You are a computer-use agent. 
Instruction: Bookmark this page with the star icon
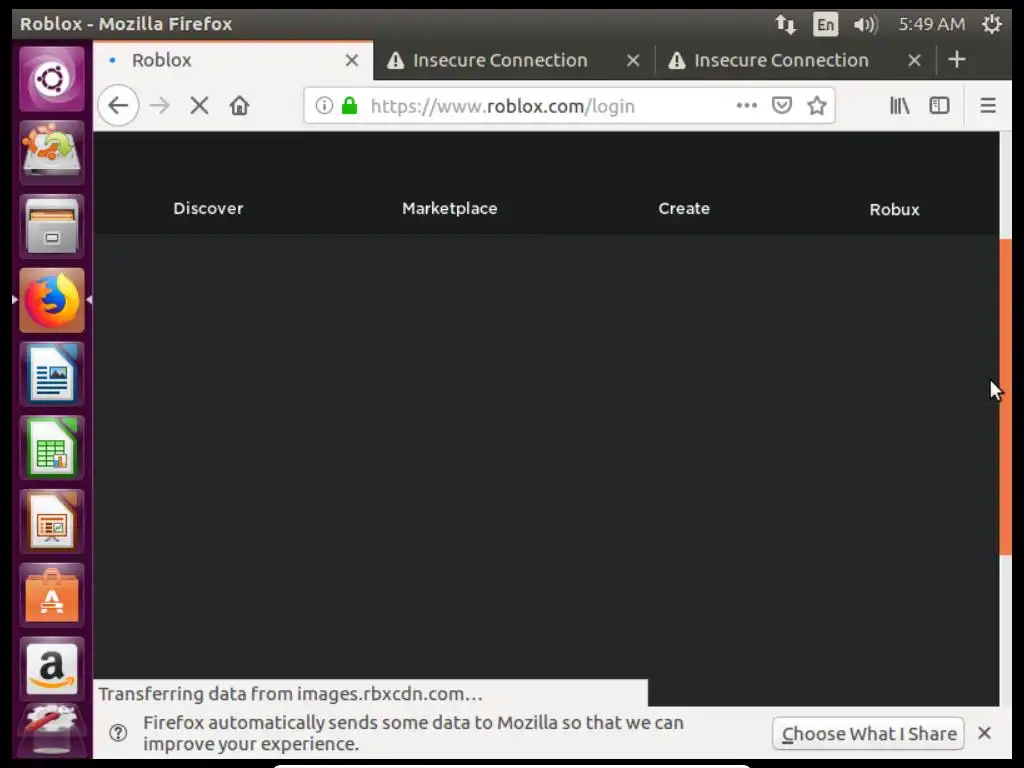click(817, 105)
